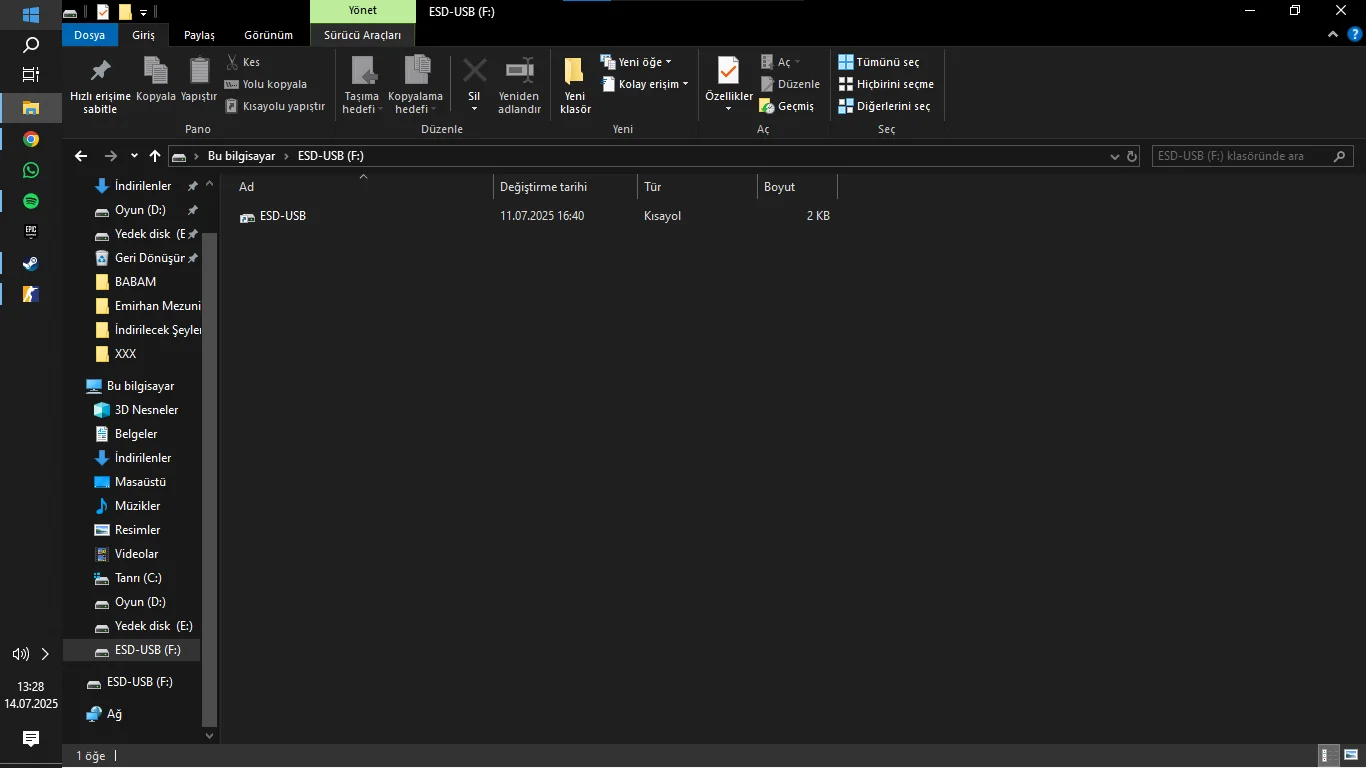Select everything with Tümünü seç
The width and height of the screenshot is (1366, 768).
tap(879, 62)
